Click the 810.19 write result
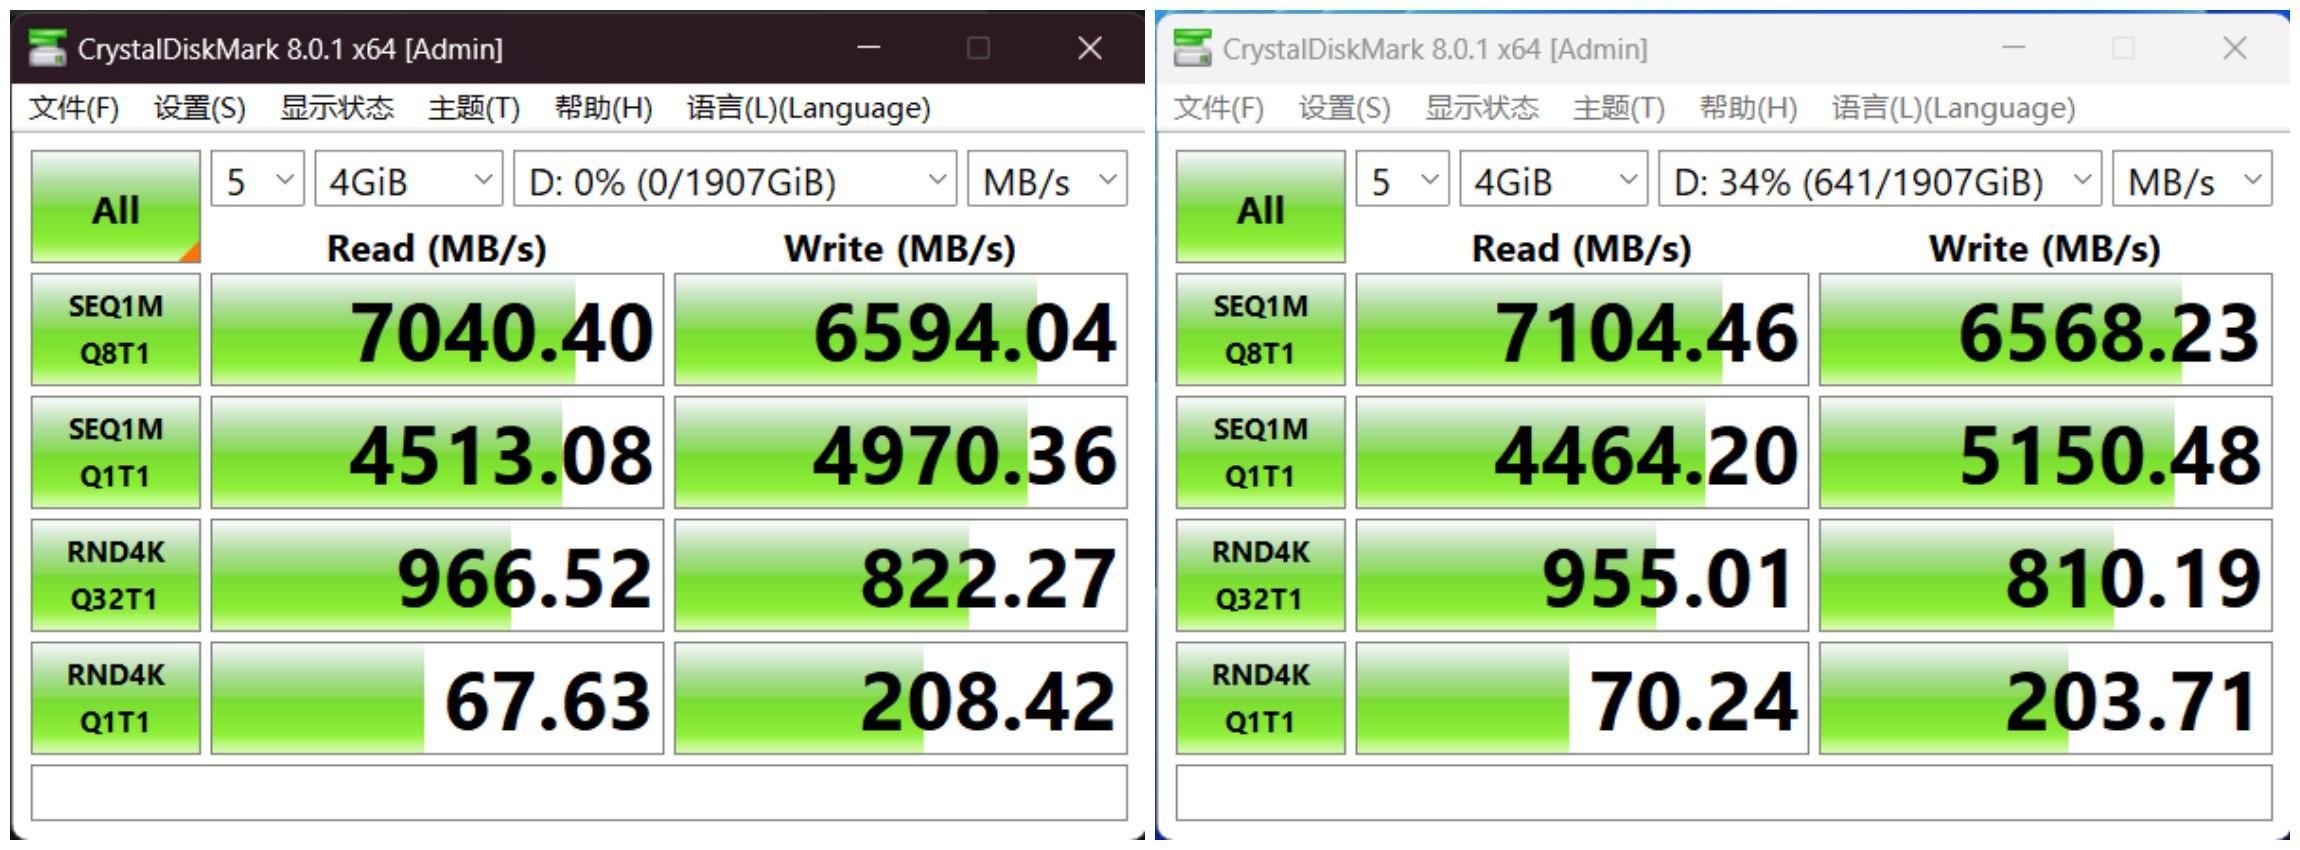2300x850 pixels. pos(2046,576)
